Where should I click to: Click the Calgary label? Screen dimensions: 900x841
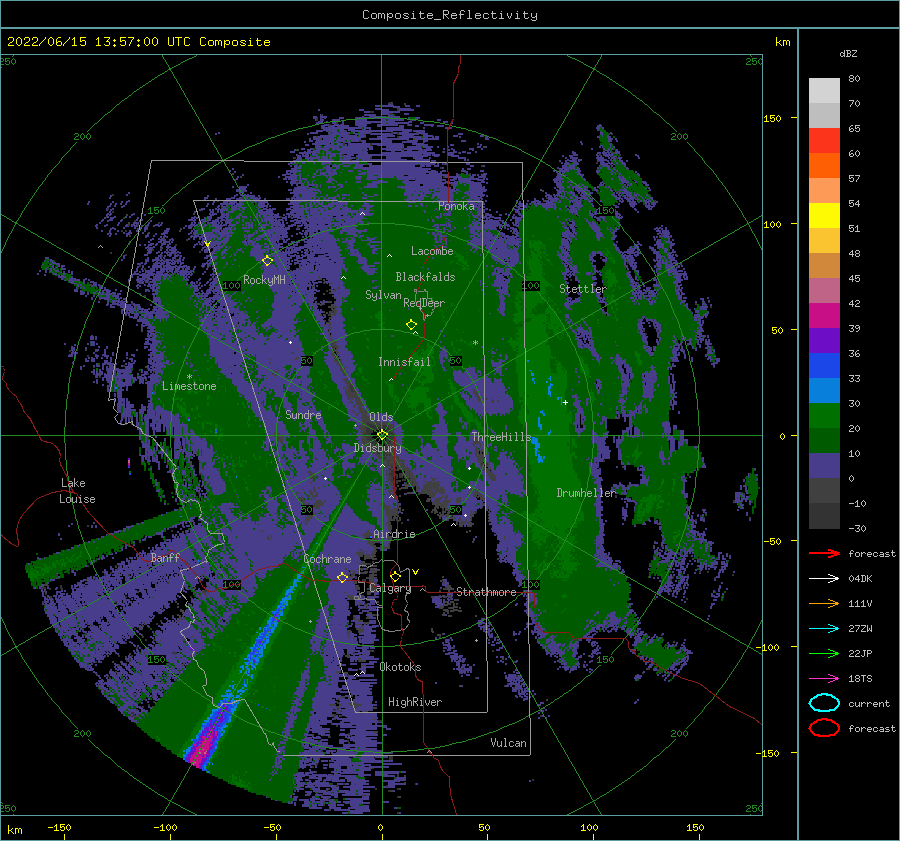tap(390, 588)
